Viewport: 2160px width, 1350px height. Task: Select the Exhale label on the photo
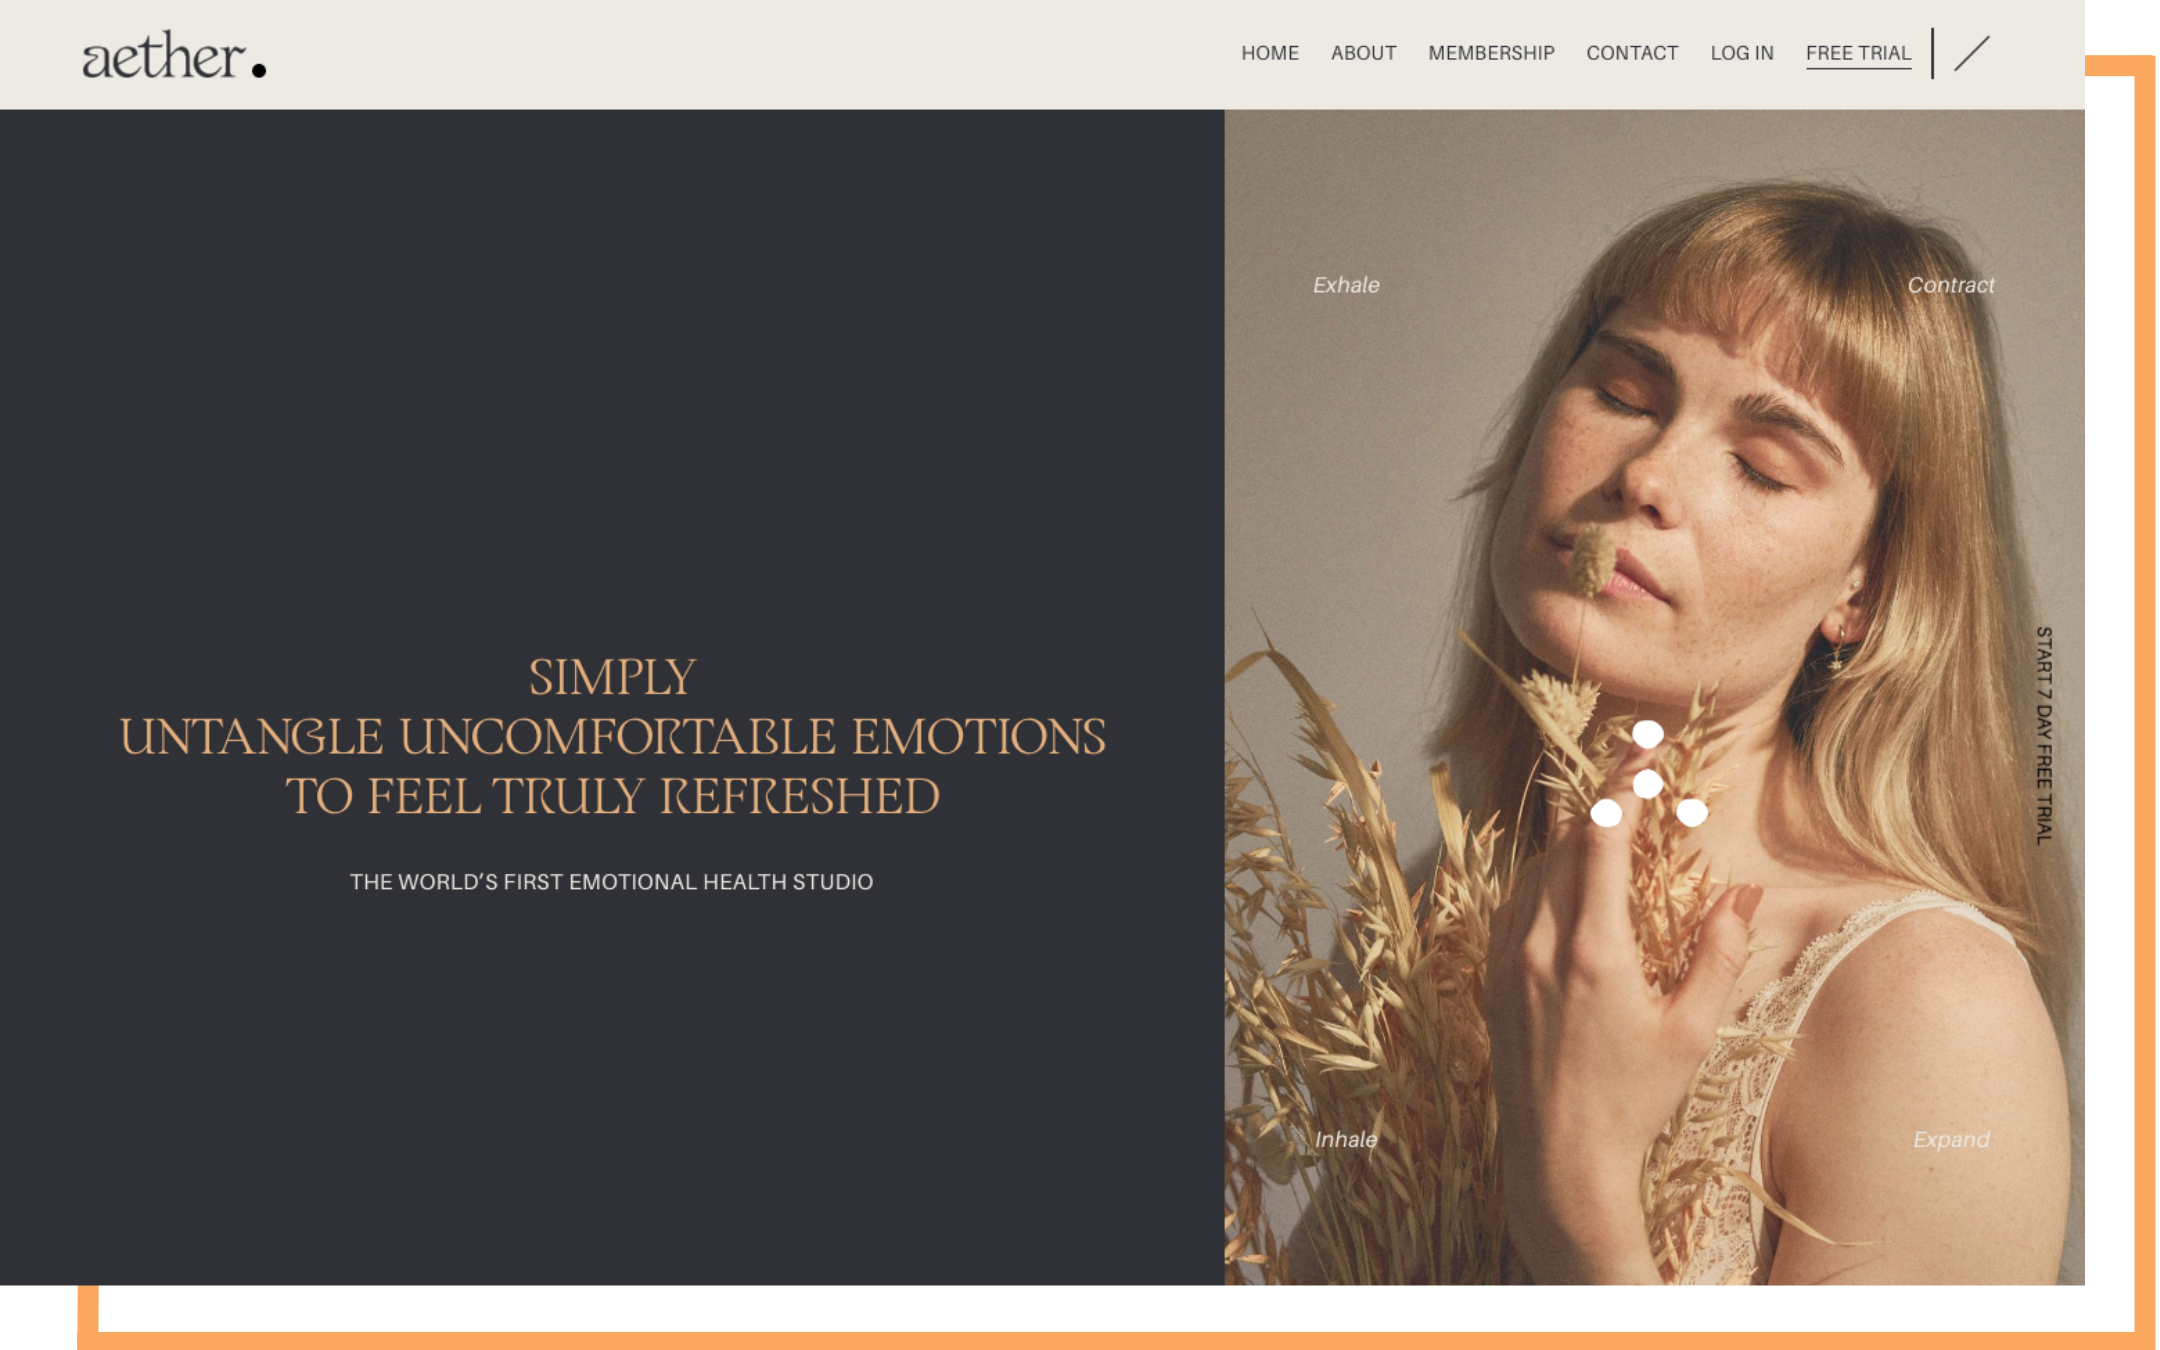(x=1346, y=285)
